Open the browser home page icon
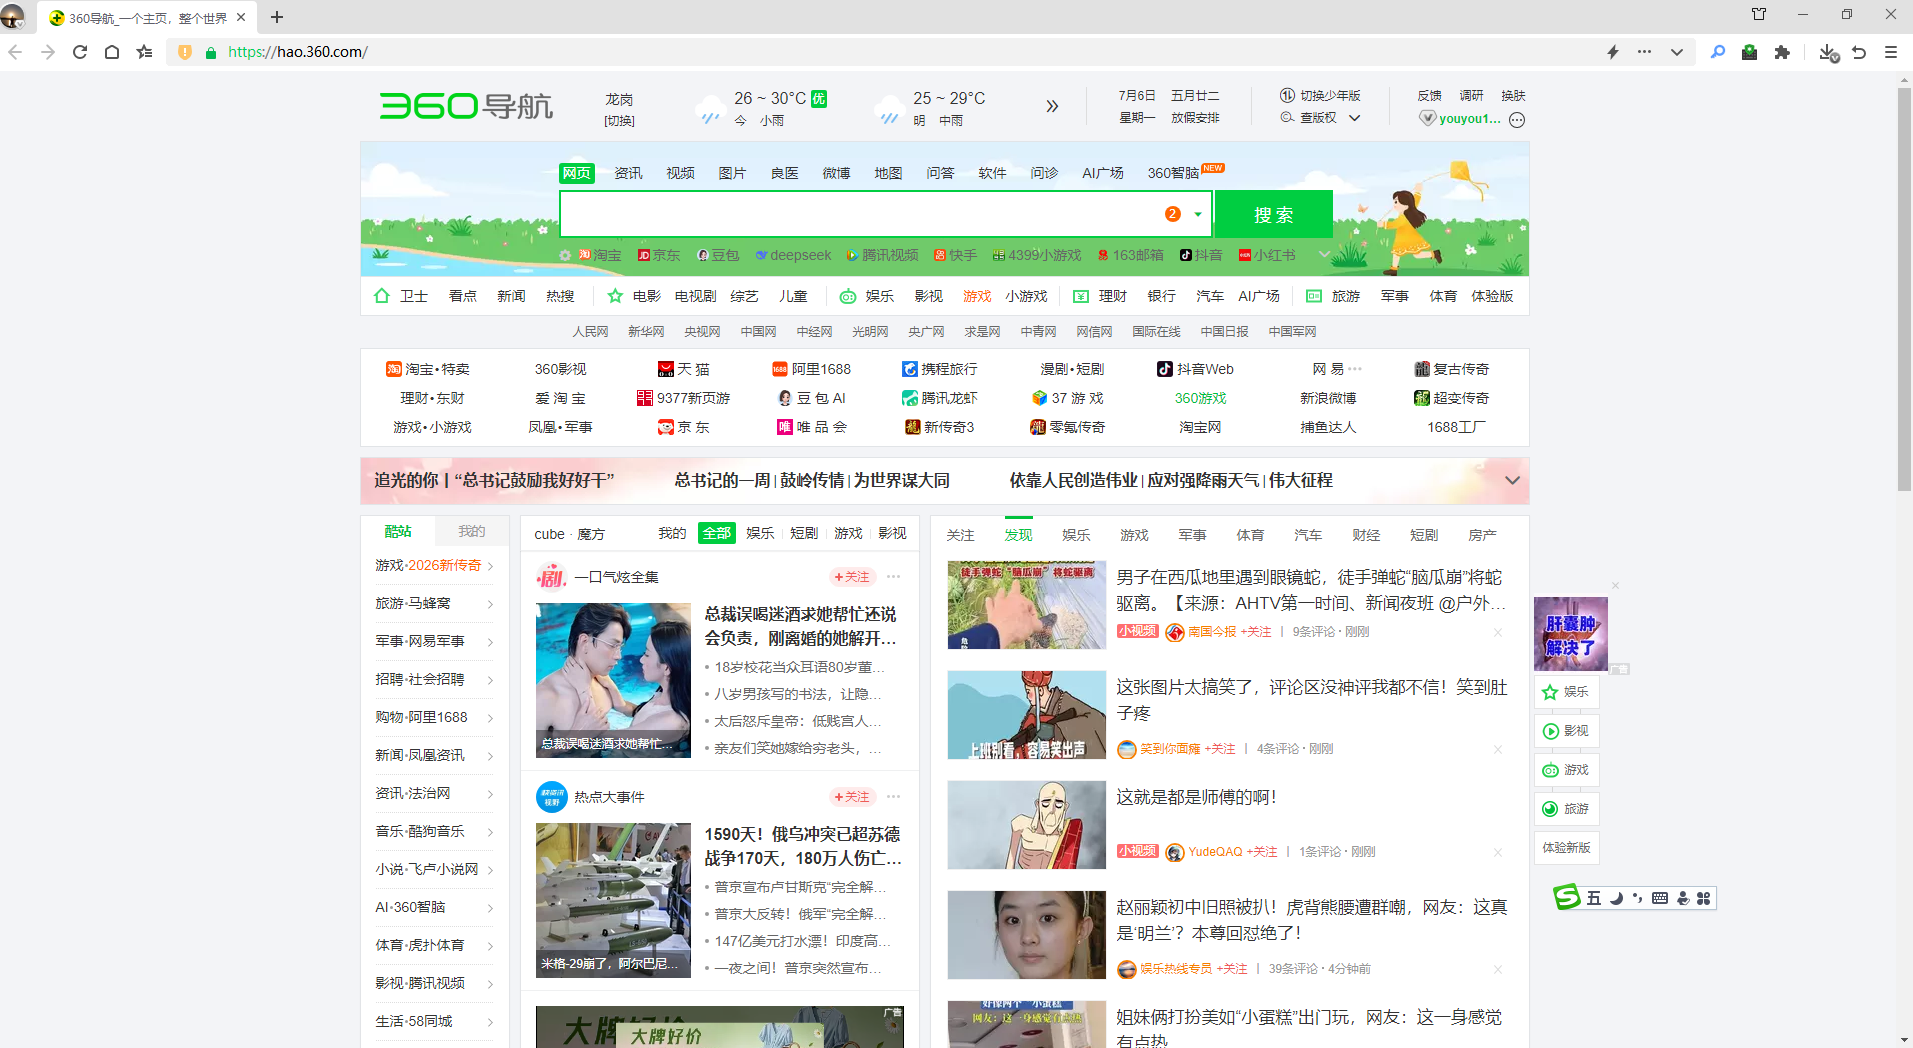This screenshot has width=1913, height=1048. (x=112, y=52)
